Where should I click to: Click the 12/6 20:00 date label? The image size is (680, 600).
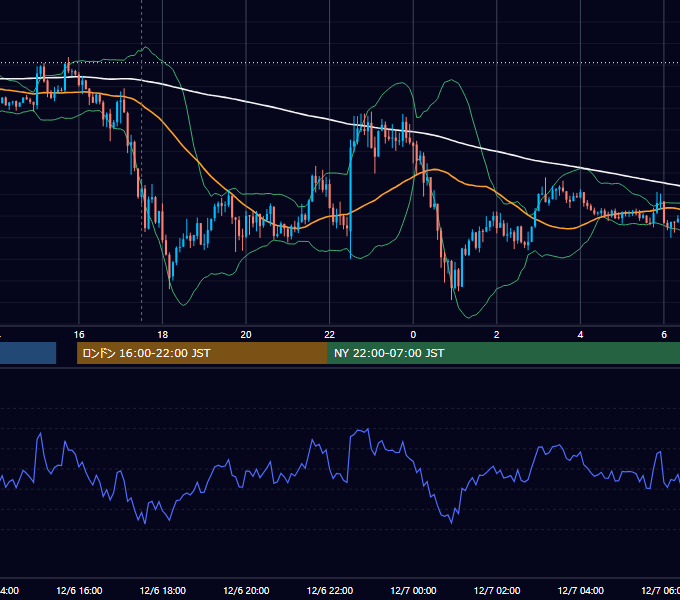tap(246, 590)
